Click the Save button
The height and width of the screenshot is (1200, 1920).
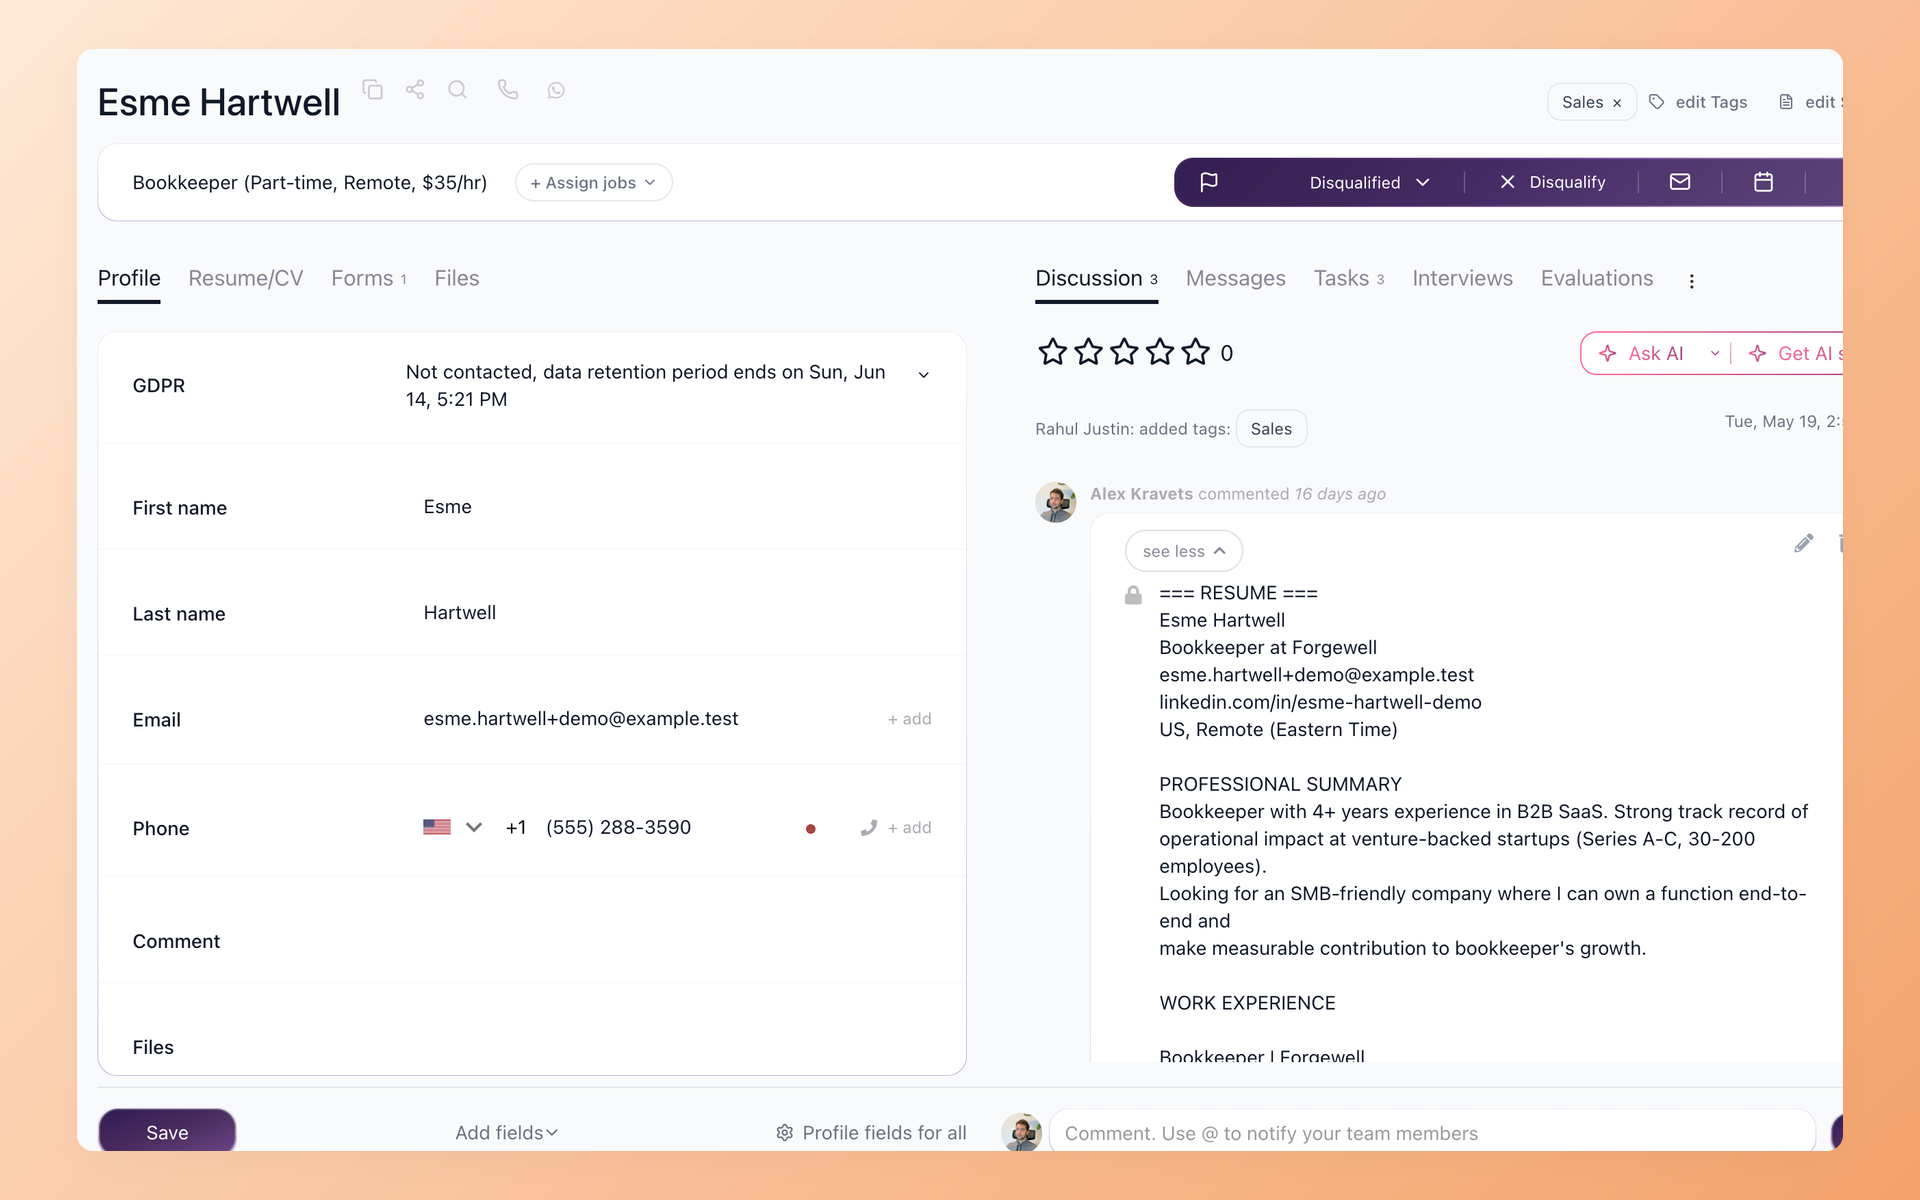pyautogui.click(x=167, y=1131)
